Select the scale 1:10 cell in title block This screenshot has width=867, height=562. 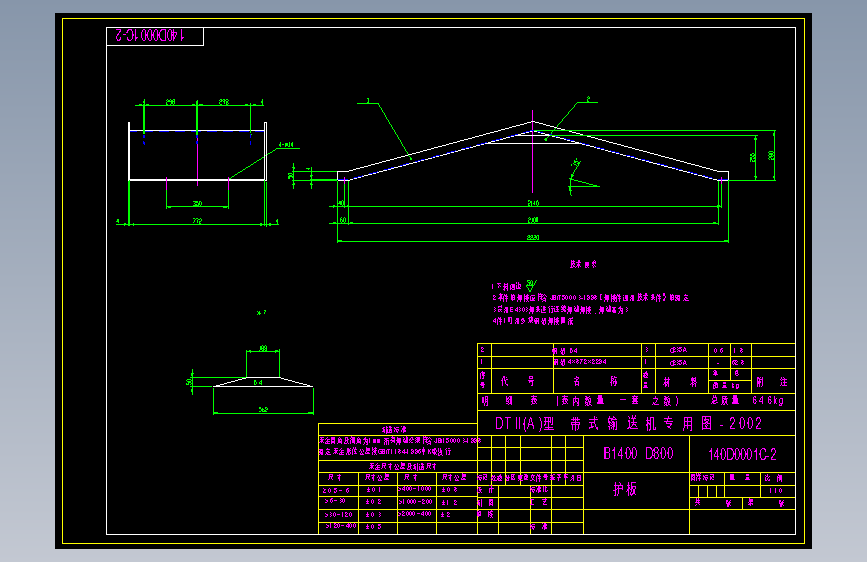point(776,491)
